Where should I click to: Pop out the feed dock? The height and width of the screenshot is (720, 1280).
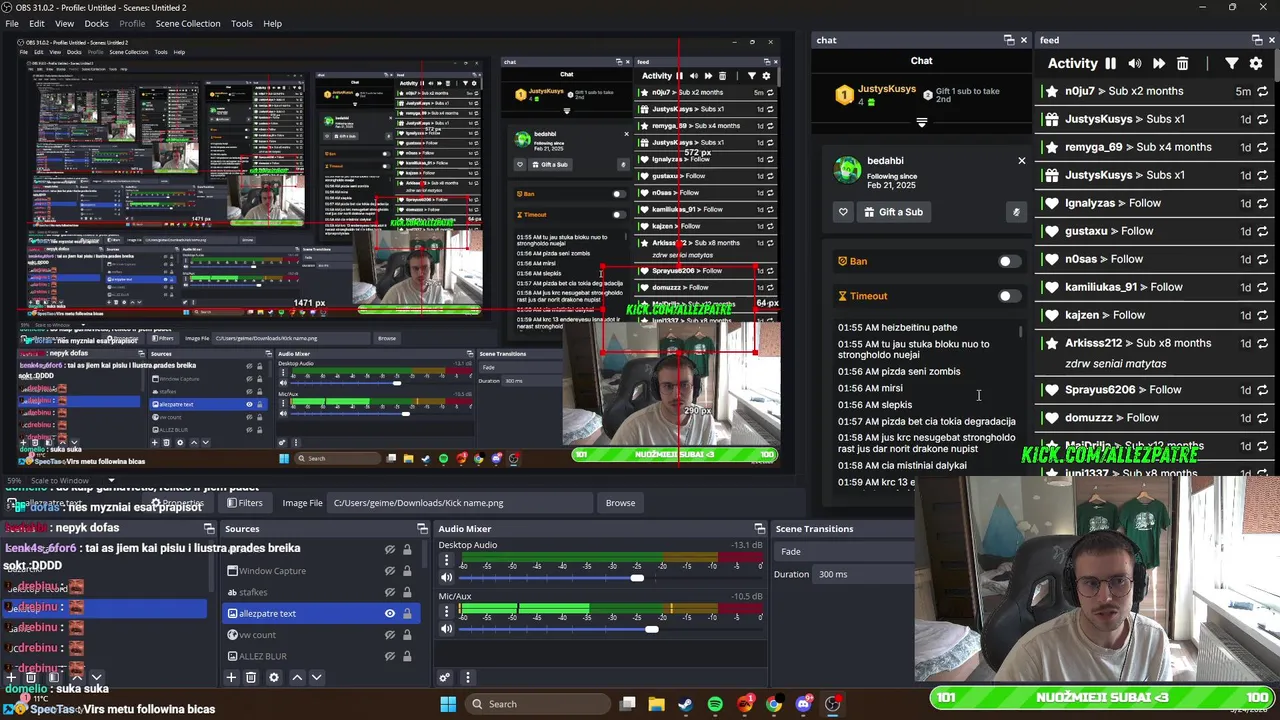click(1256, 40)
